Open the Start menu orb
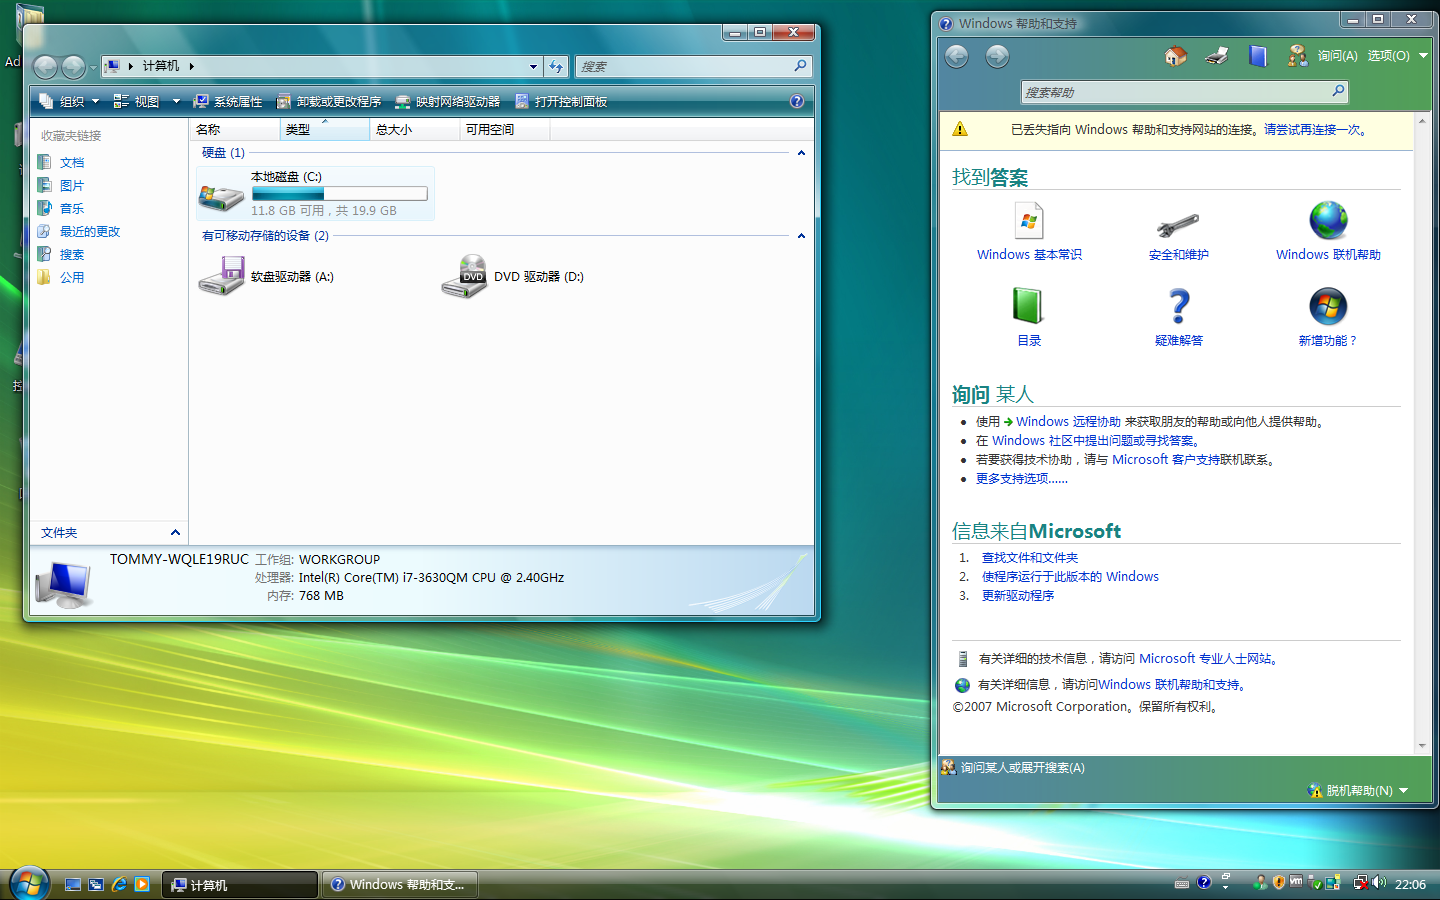1440x900 pixels. tap(29, 884)
